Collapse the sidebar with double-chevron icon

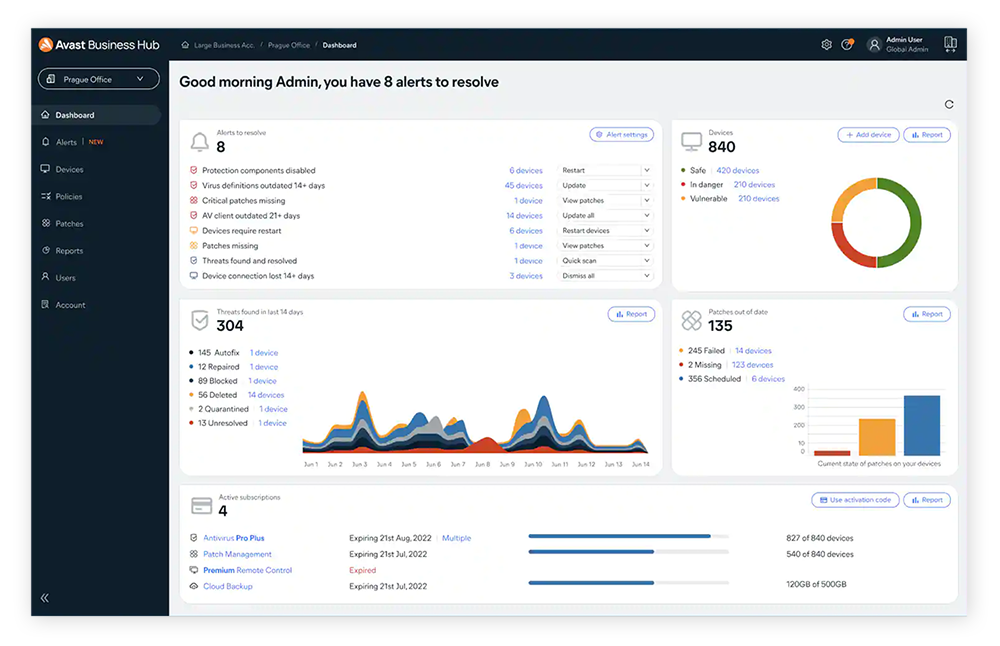pyautogui.click(x=45, y=597)
